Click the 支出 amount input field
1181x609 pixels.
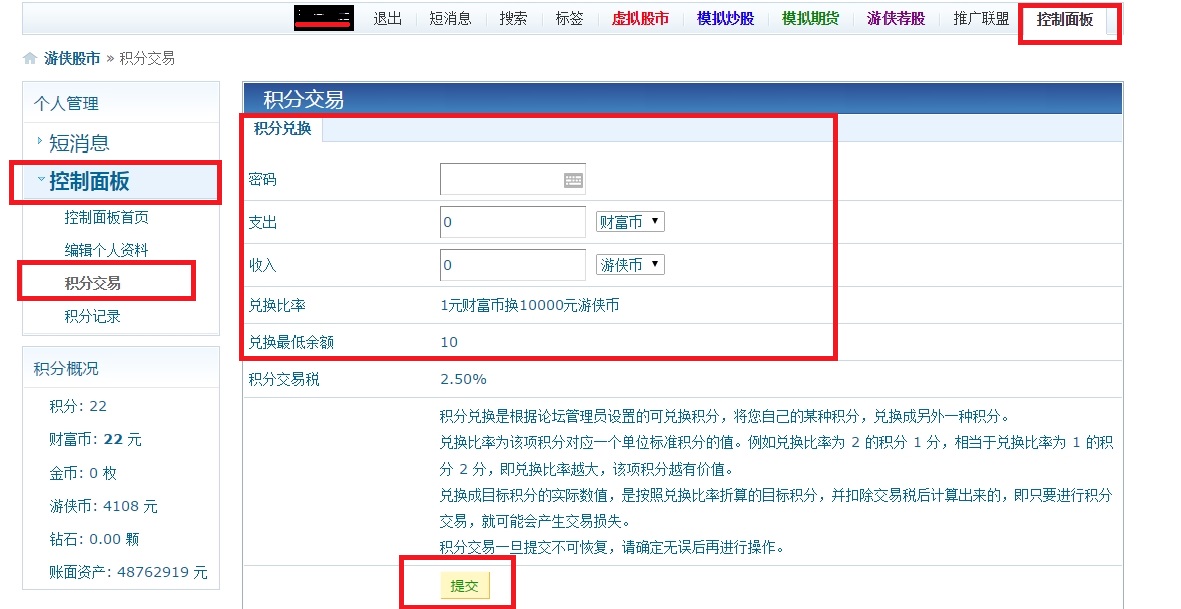point(512,222)
